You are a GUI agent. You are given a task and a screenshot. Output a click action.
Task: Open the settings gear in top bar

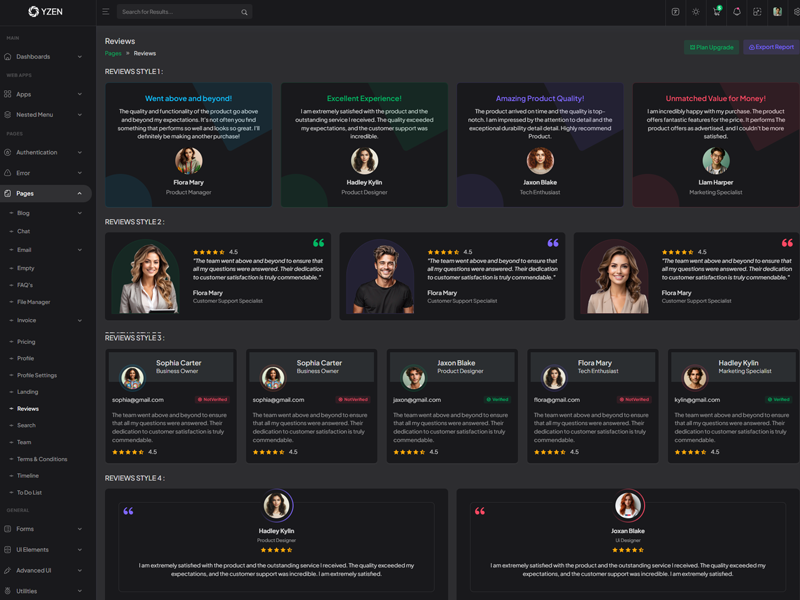tap(796, 12)
